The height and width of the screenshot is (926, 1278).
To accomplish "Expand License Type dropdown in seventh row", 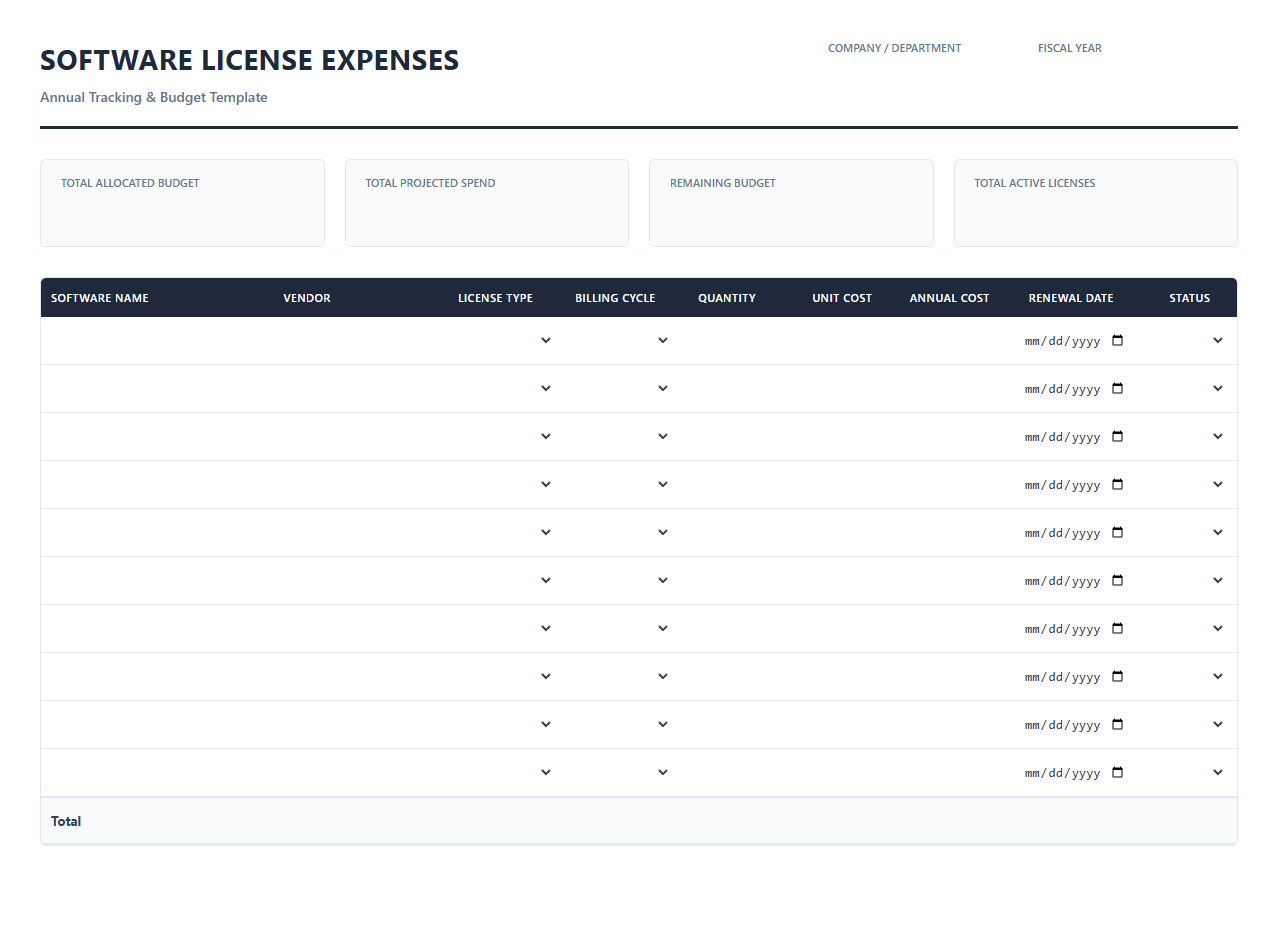I will point(505,628).
